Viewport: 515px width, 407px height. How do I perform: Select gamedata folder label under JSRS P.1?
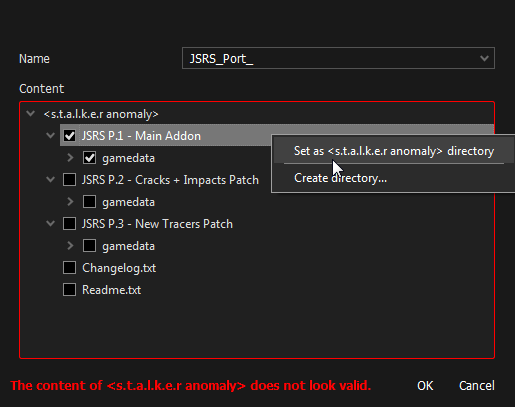pyautogui.click(x=128, y=158)
